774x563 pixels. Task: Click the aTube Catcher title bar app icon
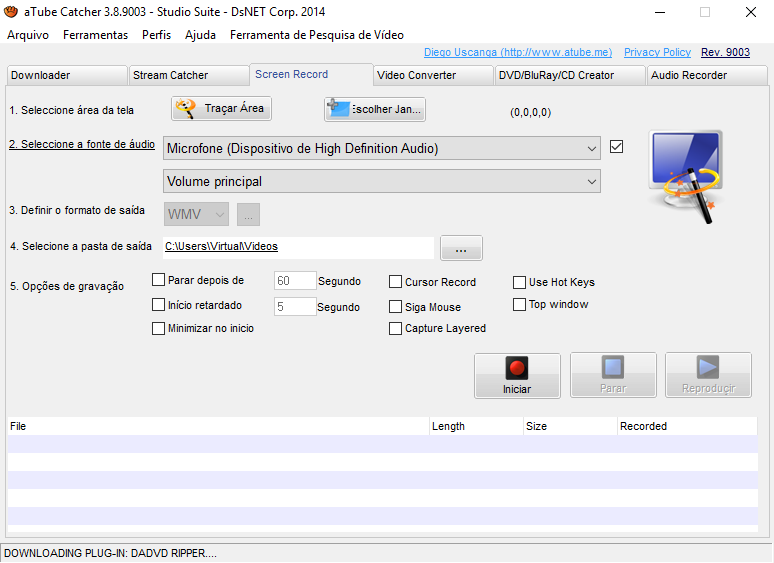click(11, 11)
